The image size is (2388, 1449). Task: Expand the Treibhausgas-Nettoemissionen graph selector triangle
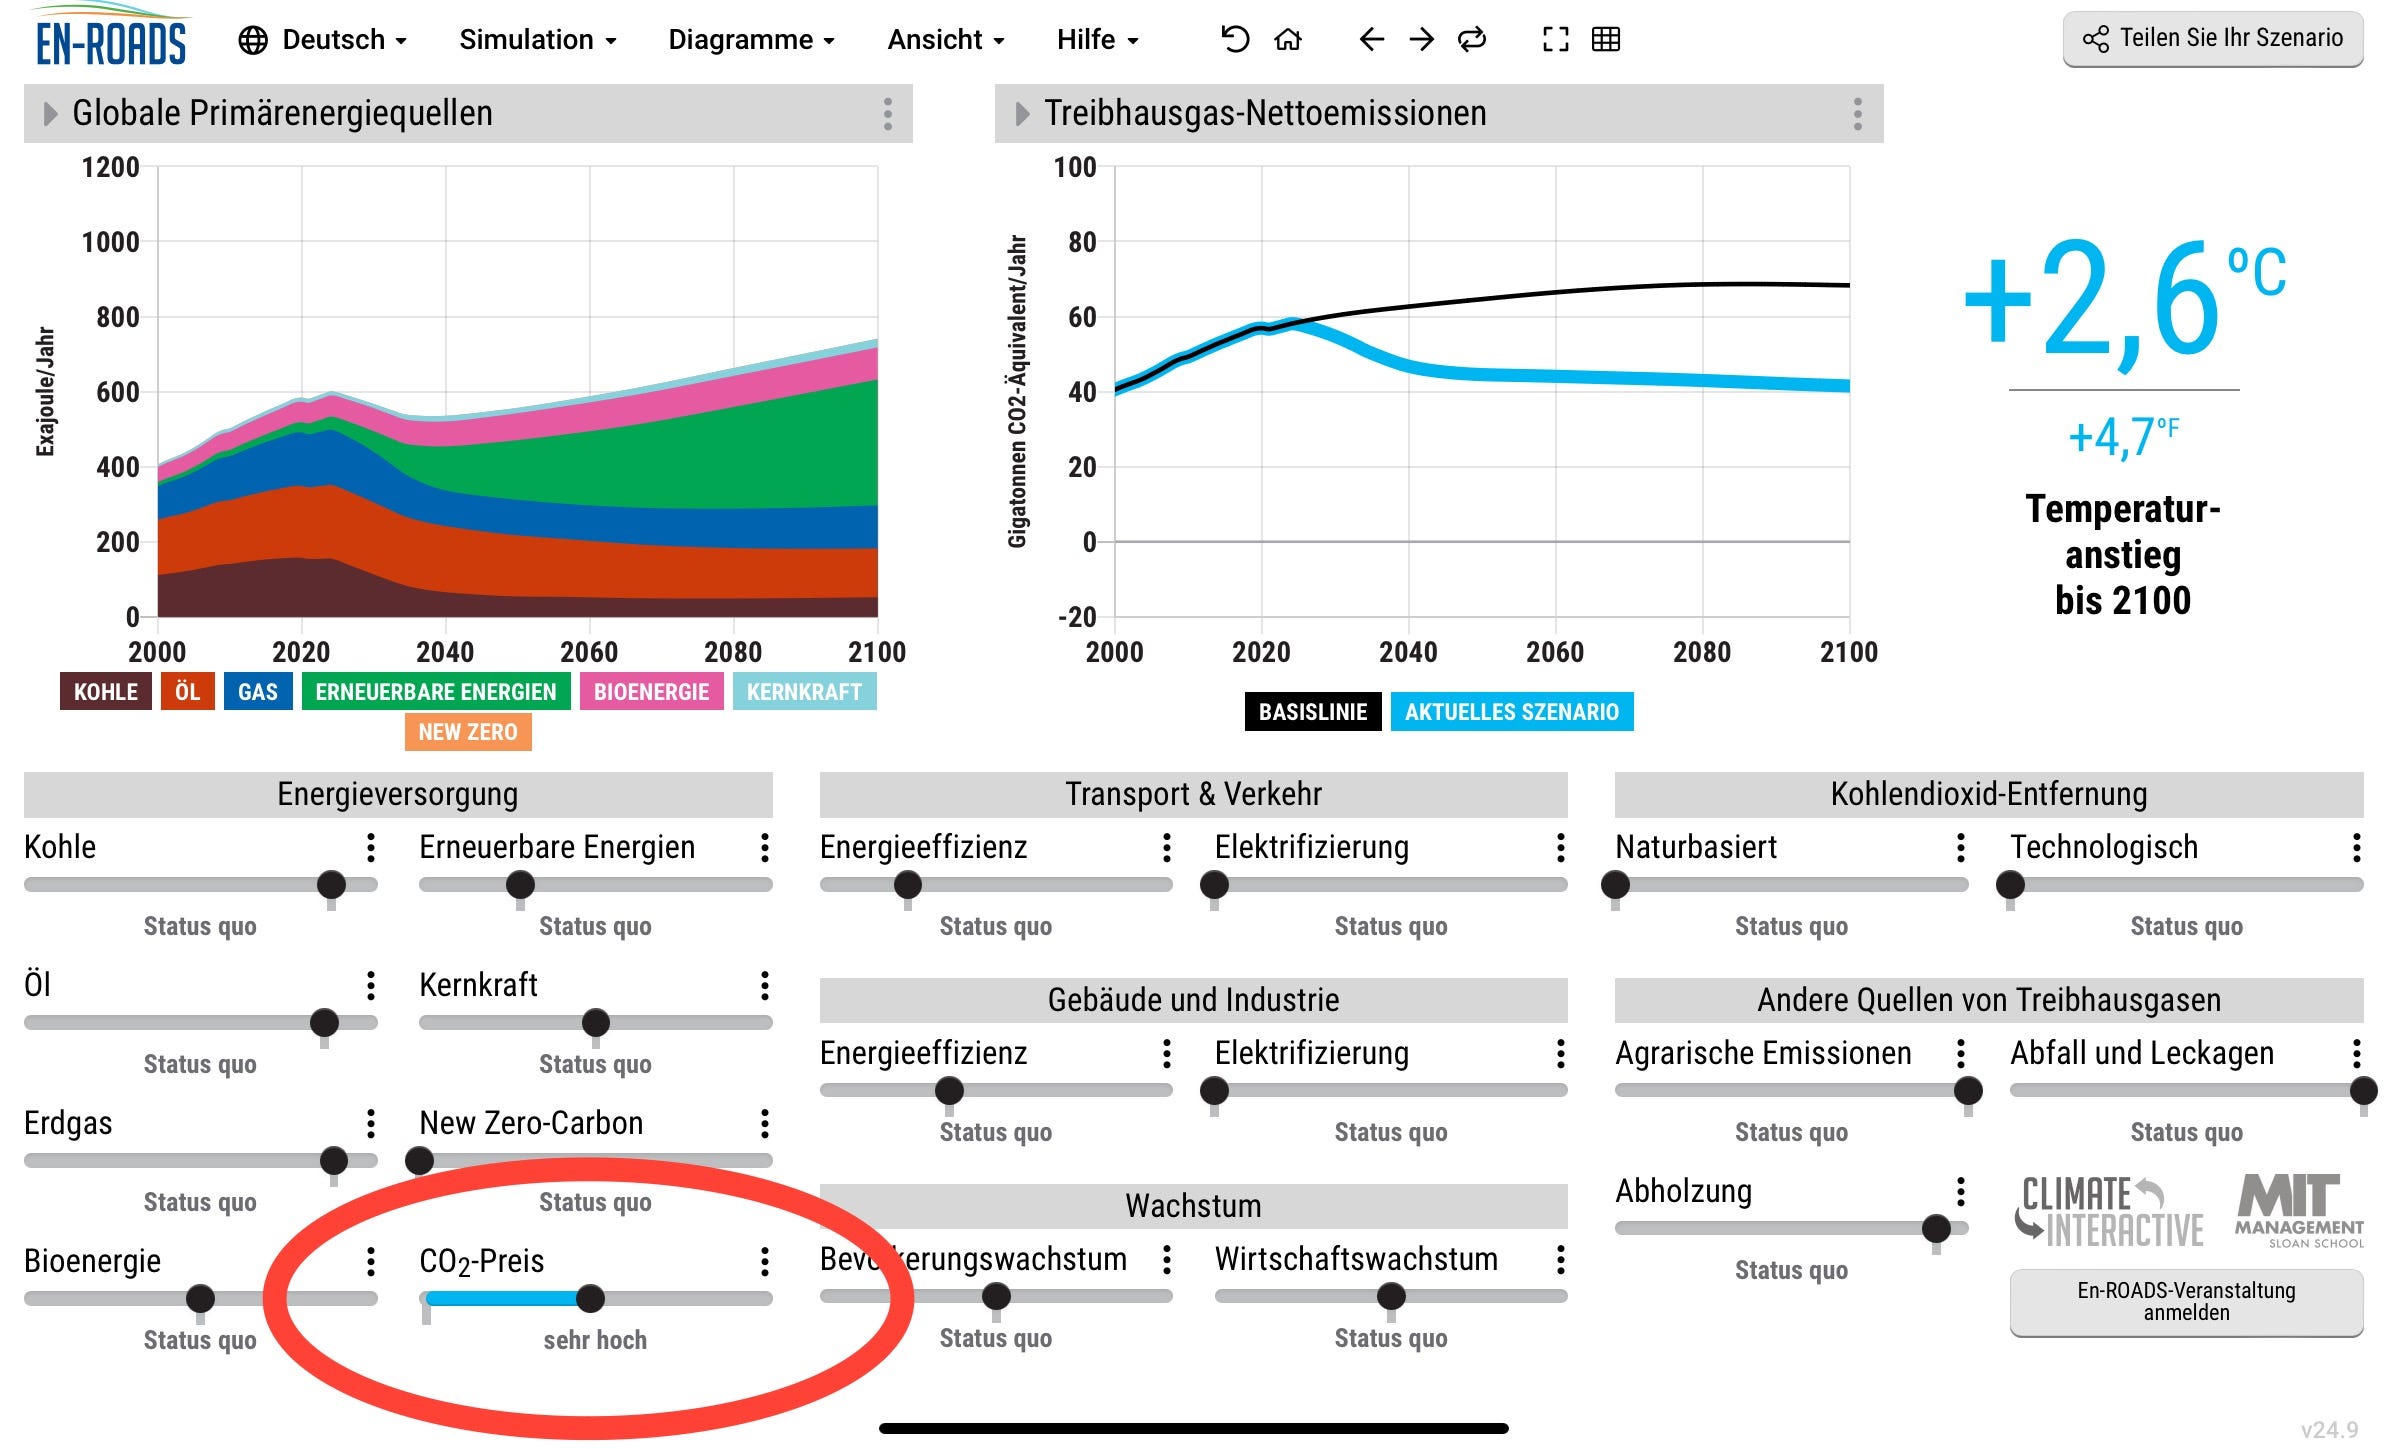[x=1021, y=114]
